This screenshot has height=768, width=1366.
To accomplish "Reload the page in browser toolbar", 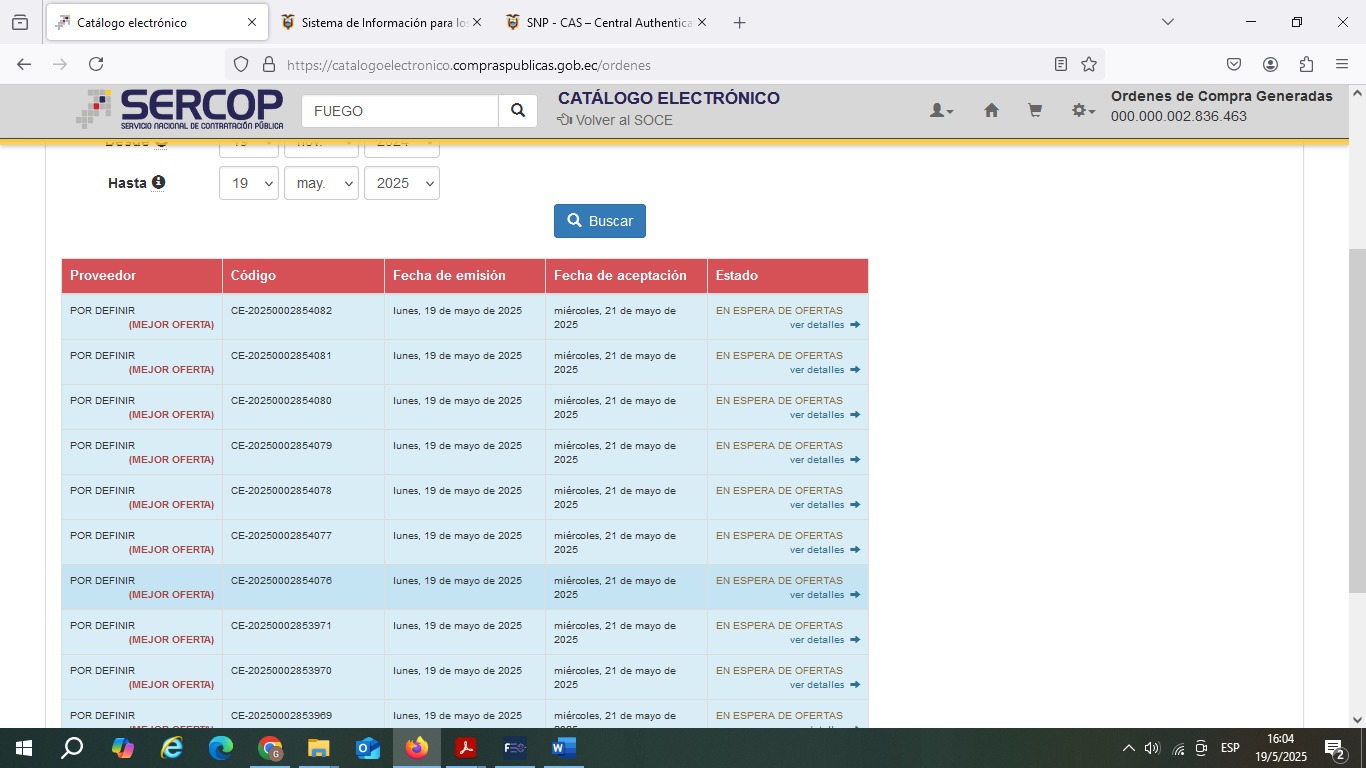I will 96,64.
